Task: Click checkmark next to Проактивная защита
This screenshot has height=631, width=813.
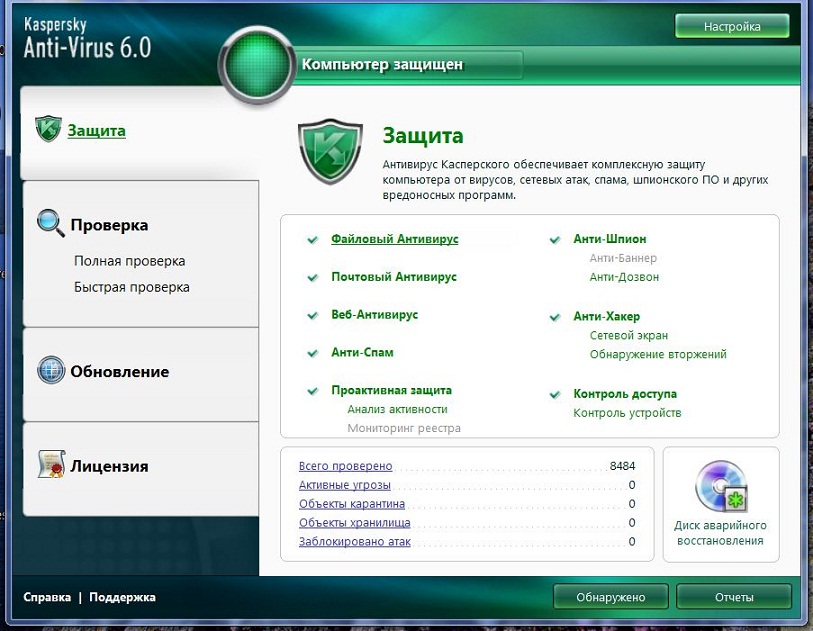Action: (x=313, y=391)
